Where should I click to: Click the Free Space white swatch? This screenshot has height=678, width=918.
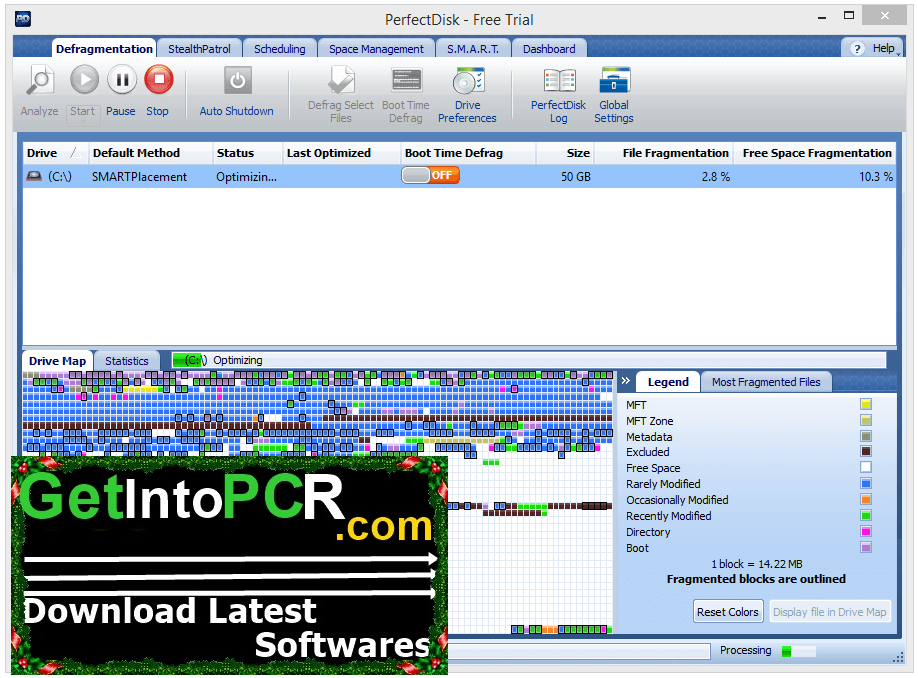pos(866,467)
